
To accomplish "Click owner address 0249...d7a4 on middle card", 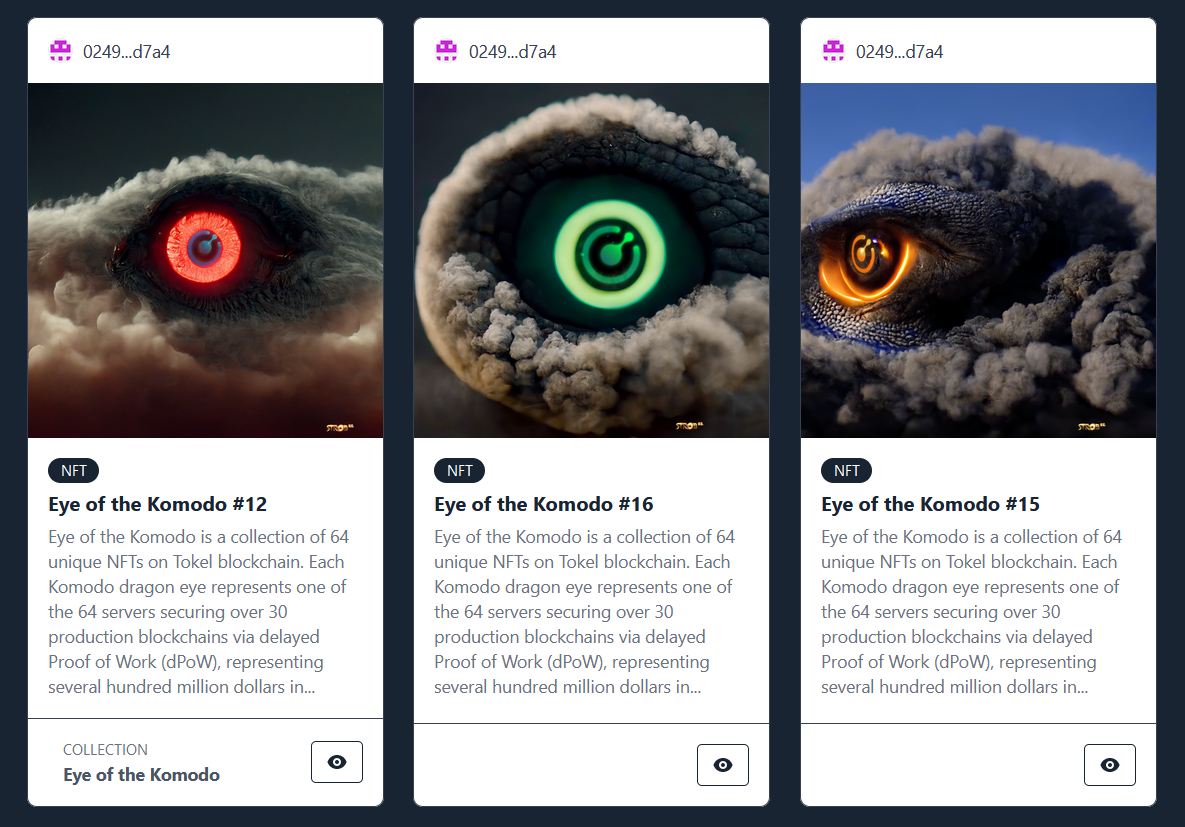I will (512, 52).
